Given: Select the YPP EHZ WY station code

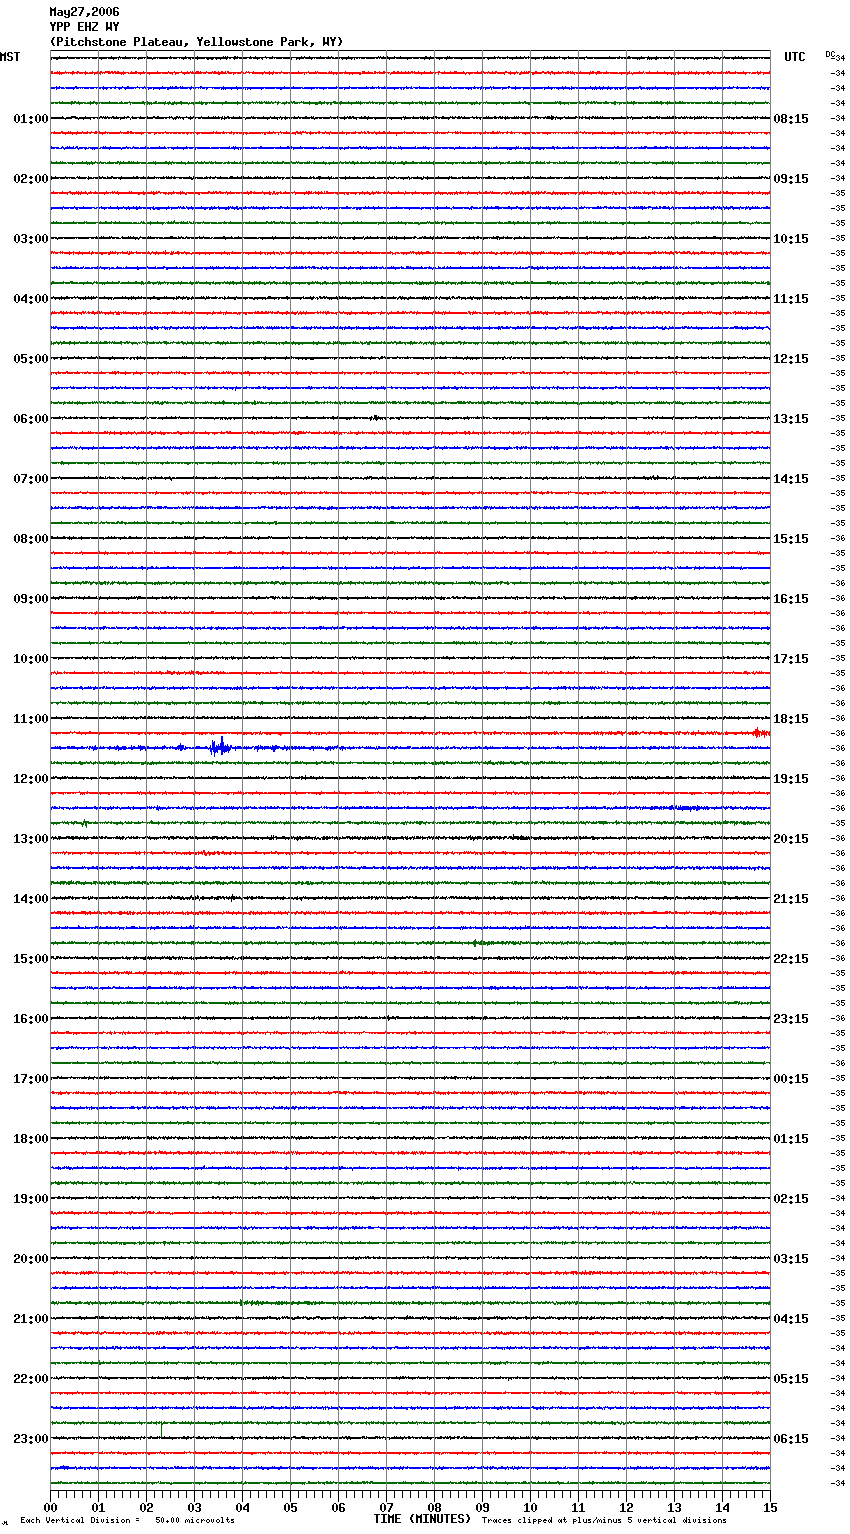Looking at the screenshot, I should pos(84,27).
